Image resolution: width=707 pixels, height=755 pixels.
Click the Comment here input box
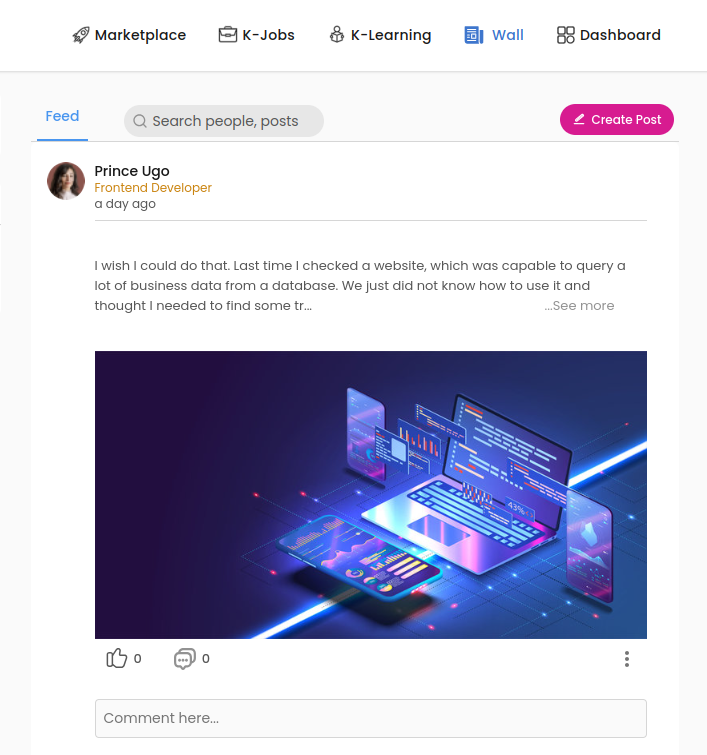click(x=371, y=718)
